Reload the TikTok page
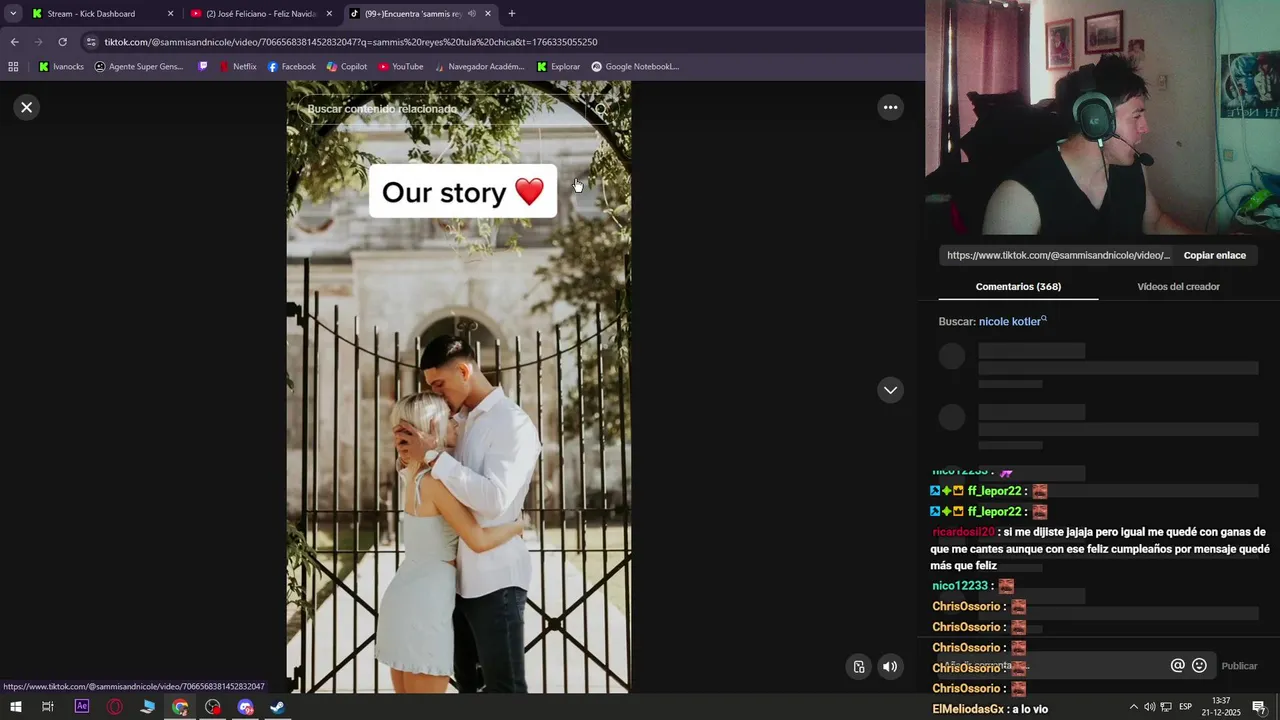This screenshot has width=1280, height=720. (62, 42)
